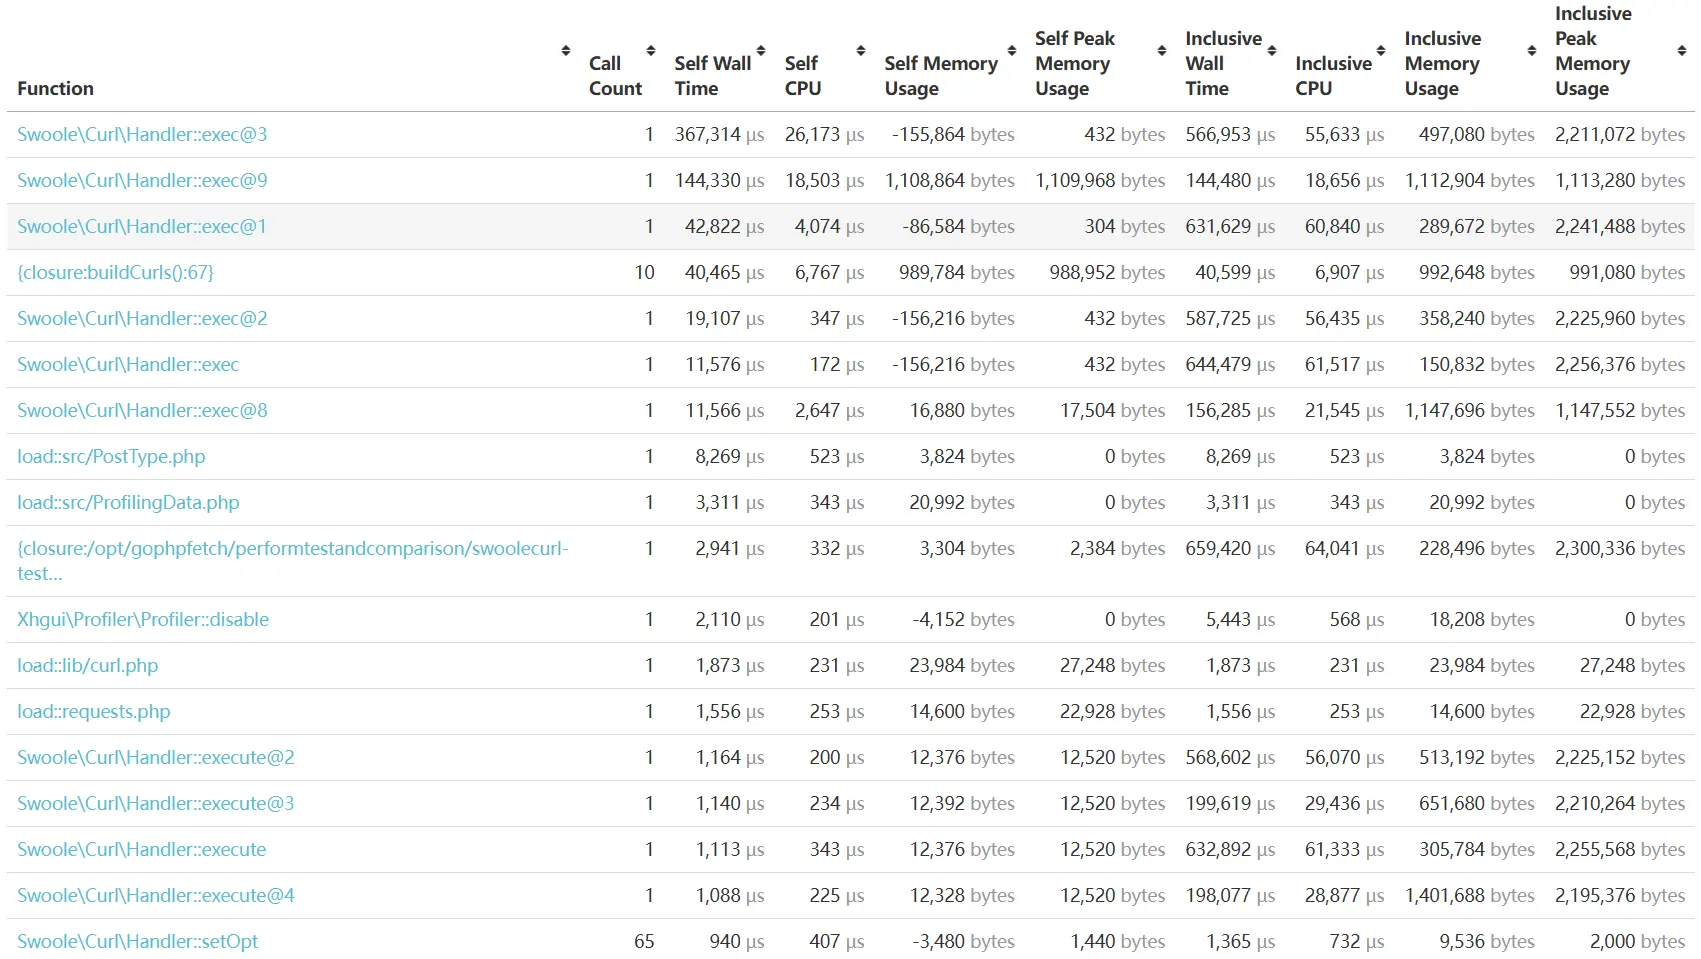The width and height of the screenshot is (1701, 959).
Task: Sort by Inclusive Wall Time arrows
Action: 1271,51
